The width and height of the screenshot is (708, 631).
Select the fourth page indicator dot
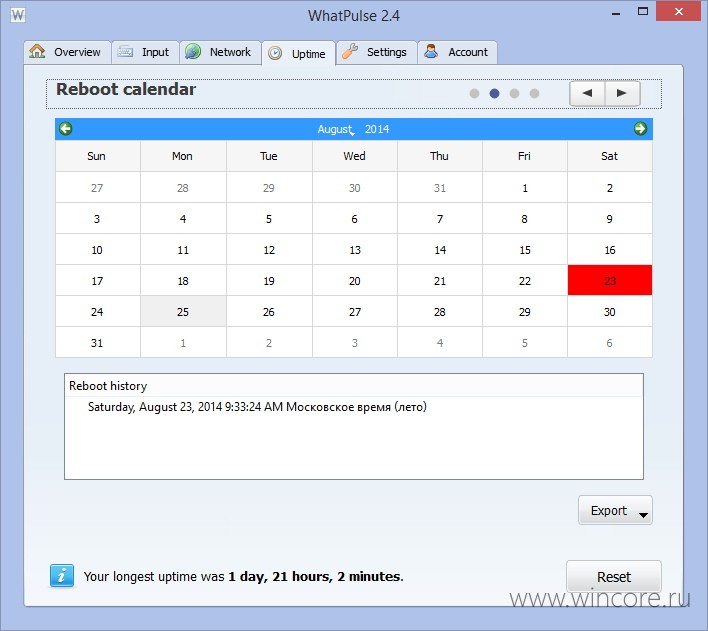coord(534,93)
